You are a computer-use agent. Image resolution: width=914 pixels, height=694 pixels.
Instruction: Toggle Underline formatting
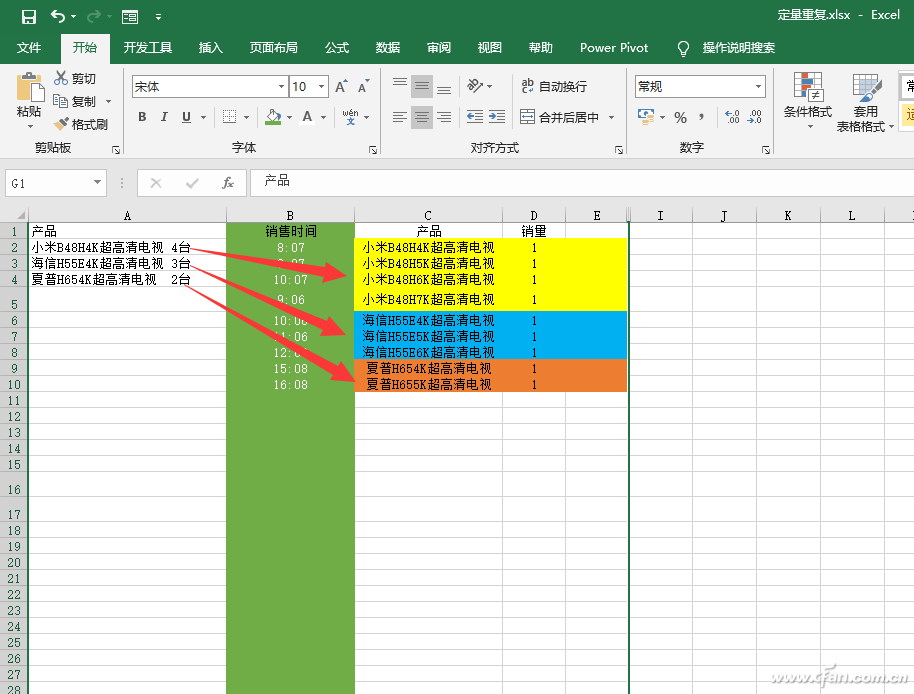[x=187, y=117]
